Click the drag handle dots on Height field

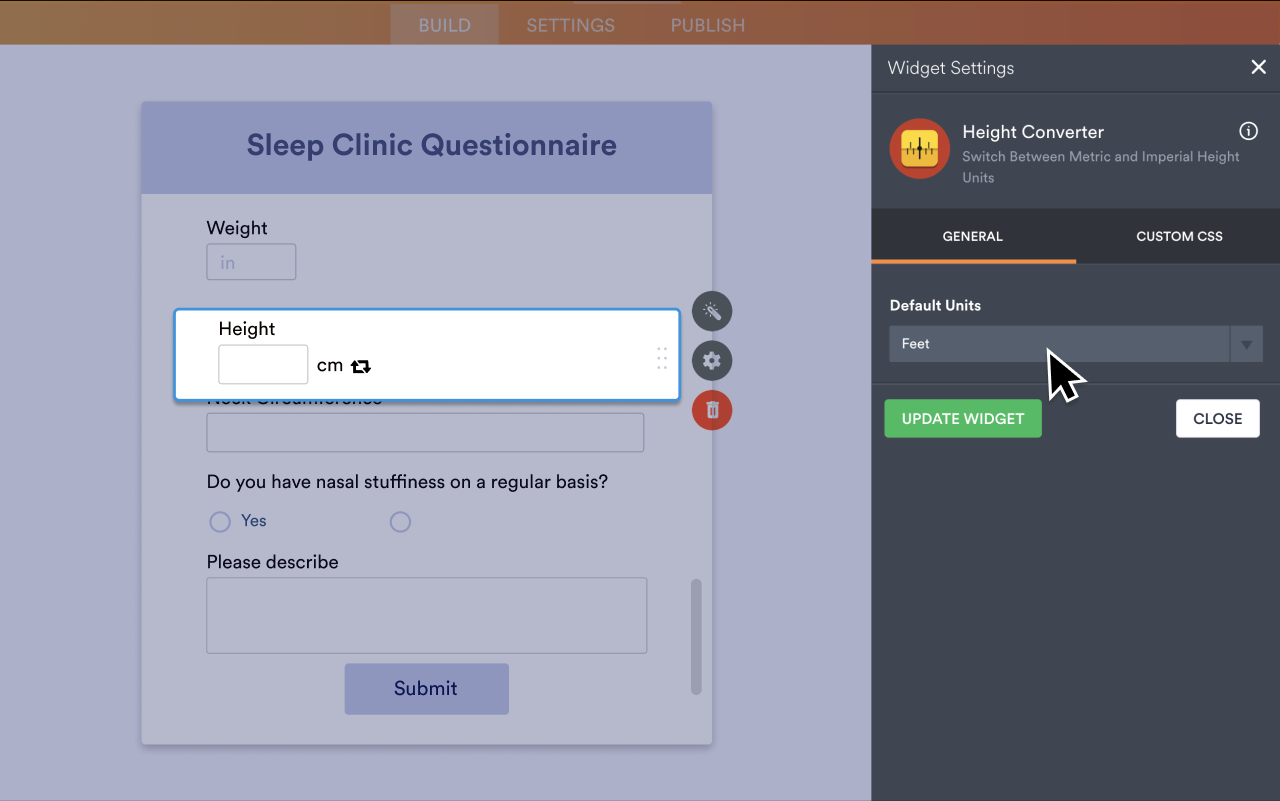[661, 358]
